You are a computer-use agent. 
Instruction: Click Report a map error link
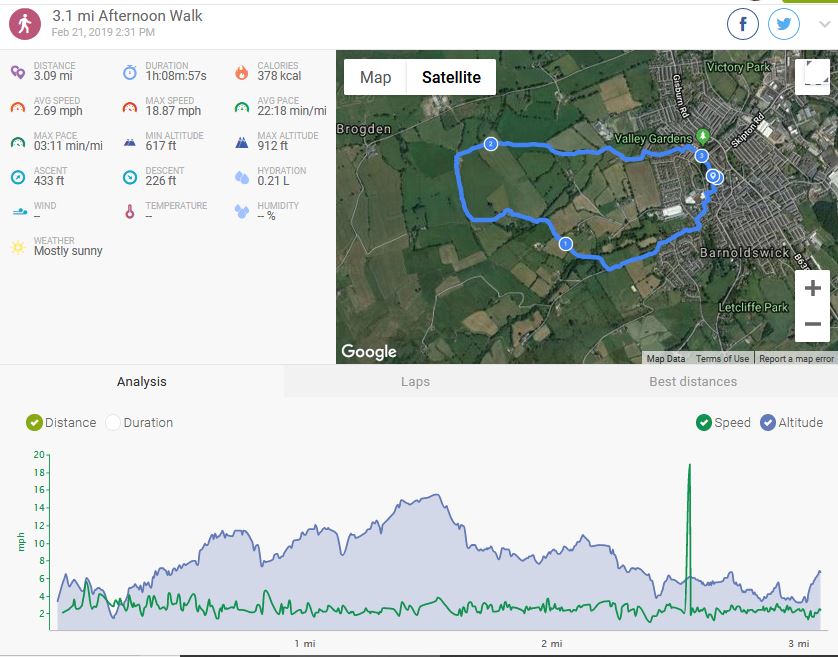(796, 358)
